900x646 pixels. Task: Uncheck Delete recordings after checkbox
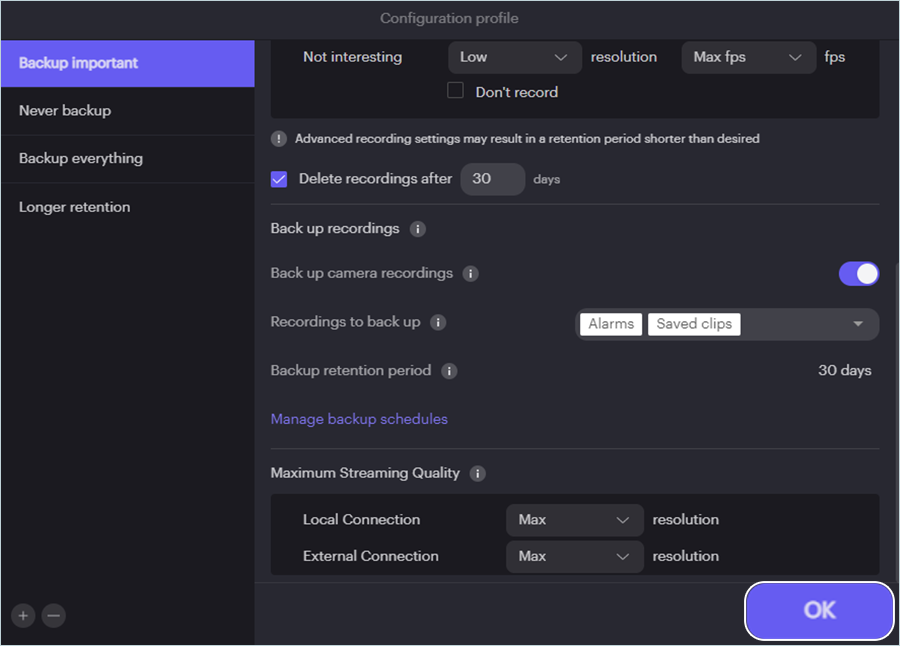(279, 179)
